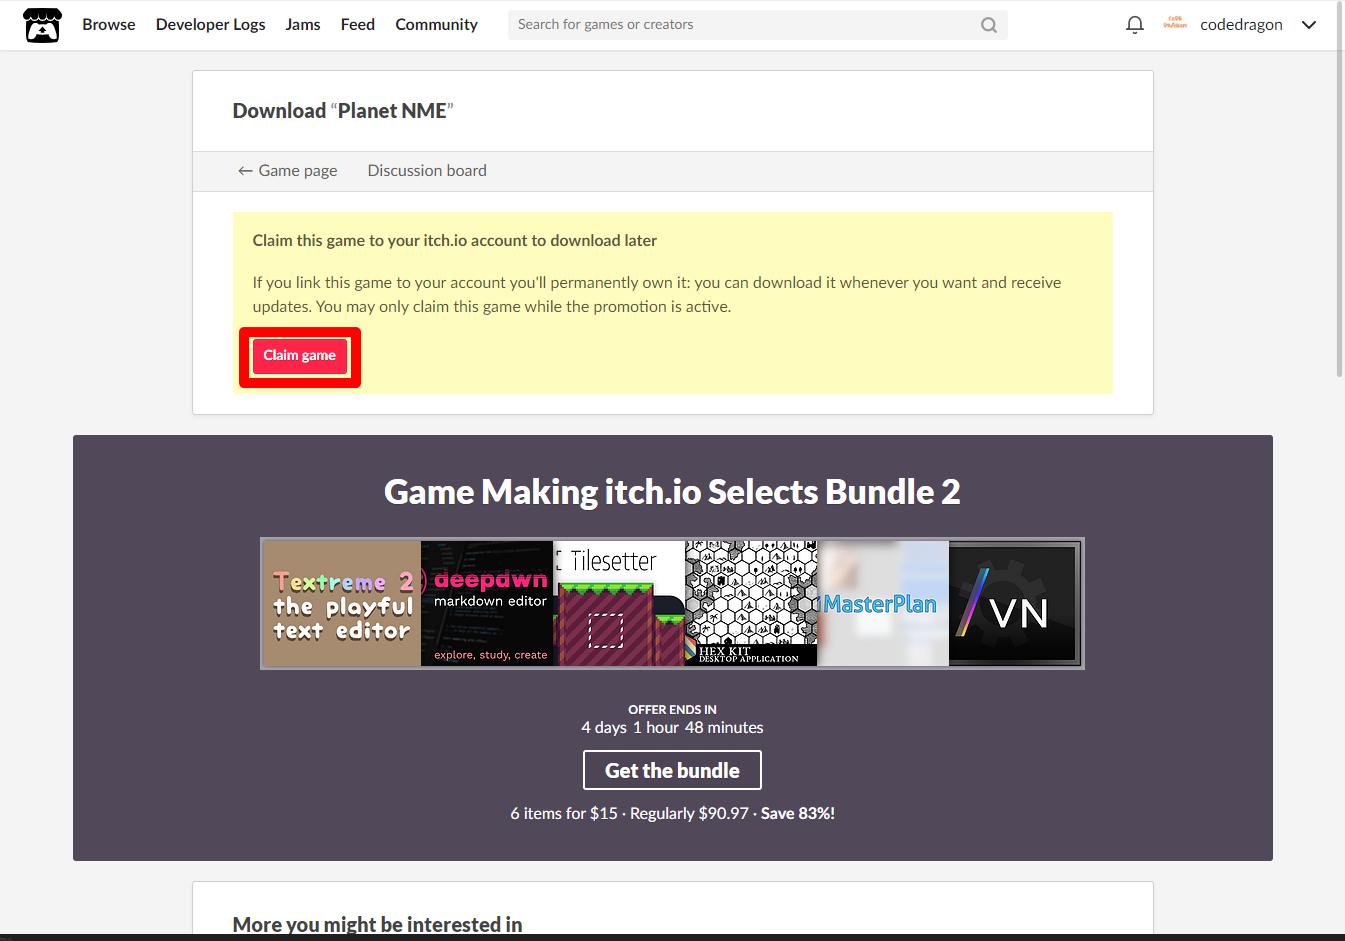This screenshot has width=1345, height=941.
Task: Click the "Save 83%!" price text
Action: [798, 814]
